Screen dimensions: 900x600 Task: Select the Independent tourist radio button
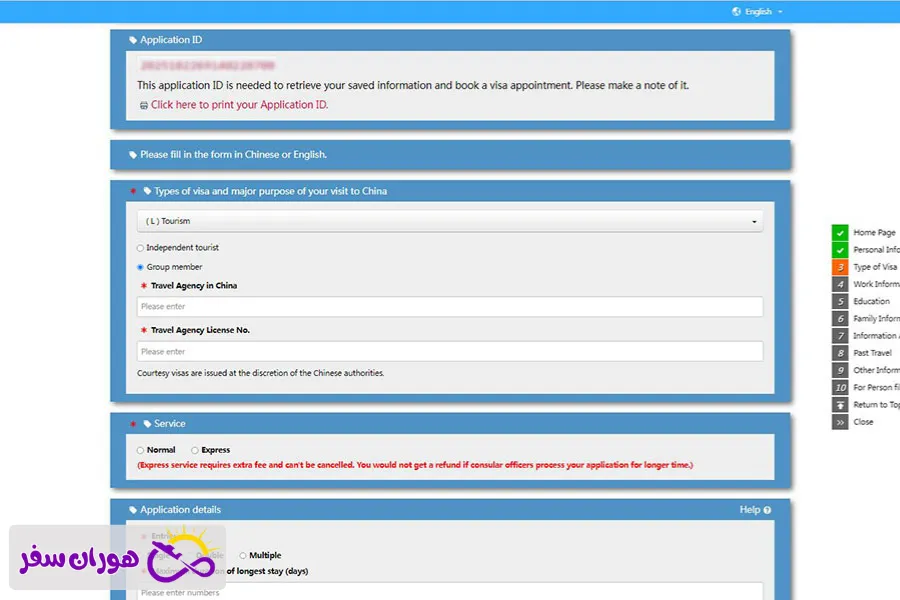pos(140,248)
